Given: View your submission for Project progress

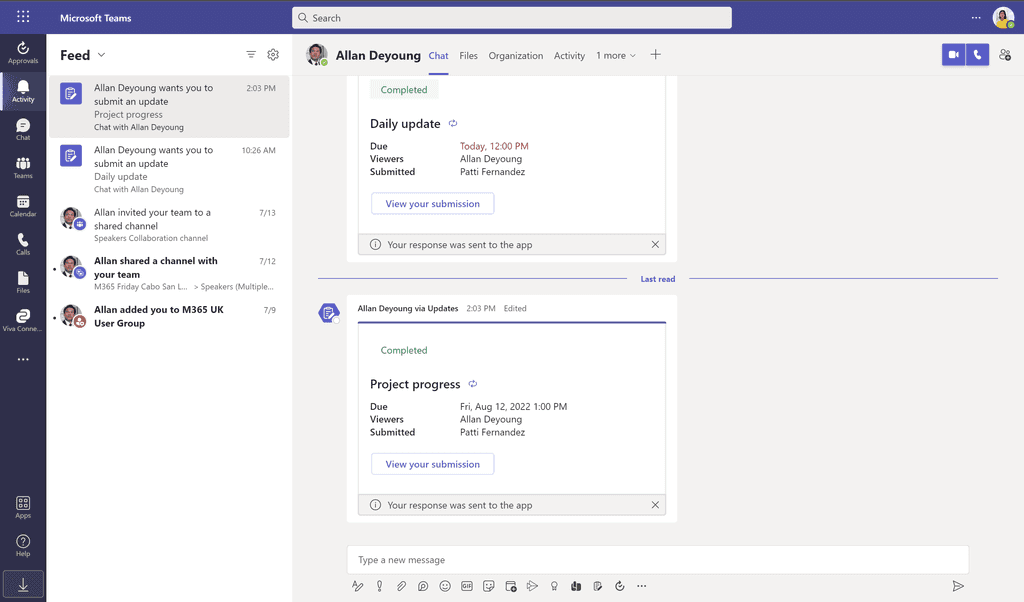Looking at the screenshot, I should click(x=432, y=464).
